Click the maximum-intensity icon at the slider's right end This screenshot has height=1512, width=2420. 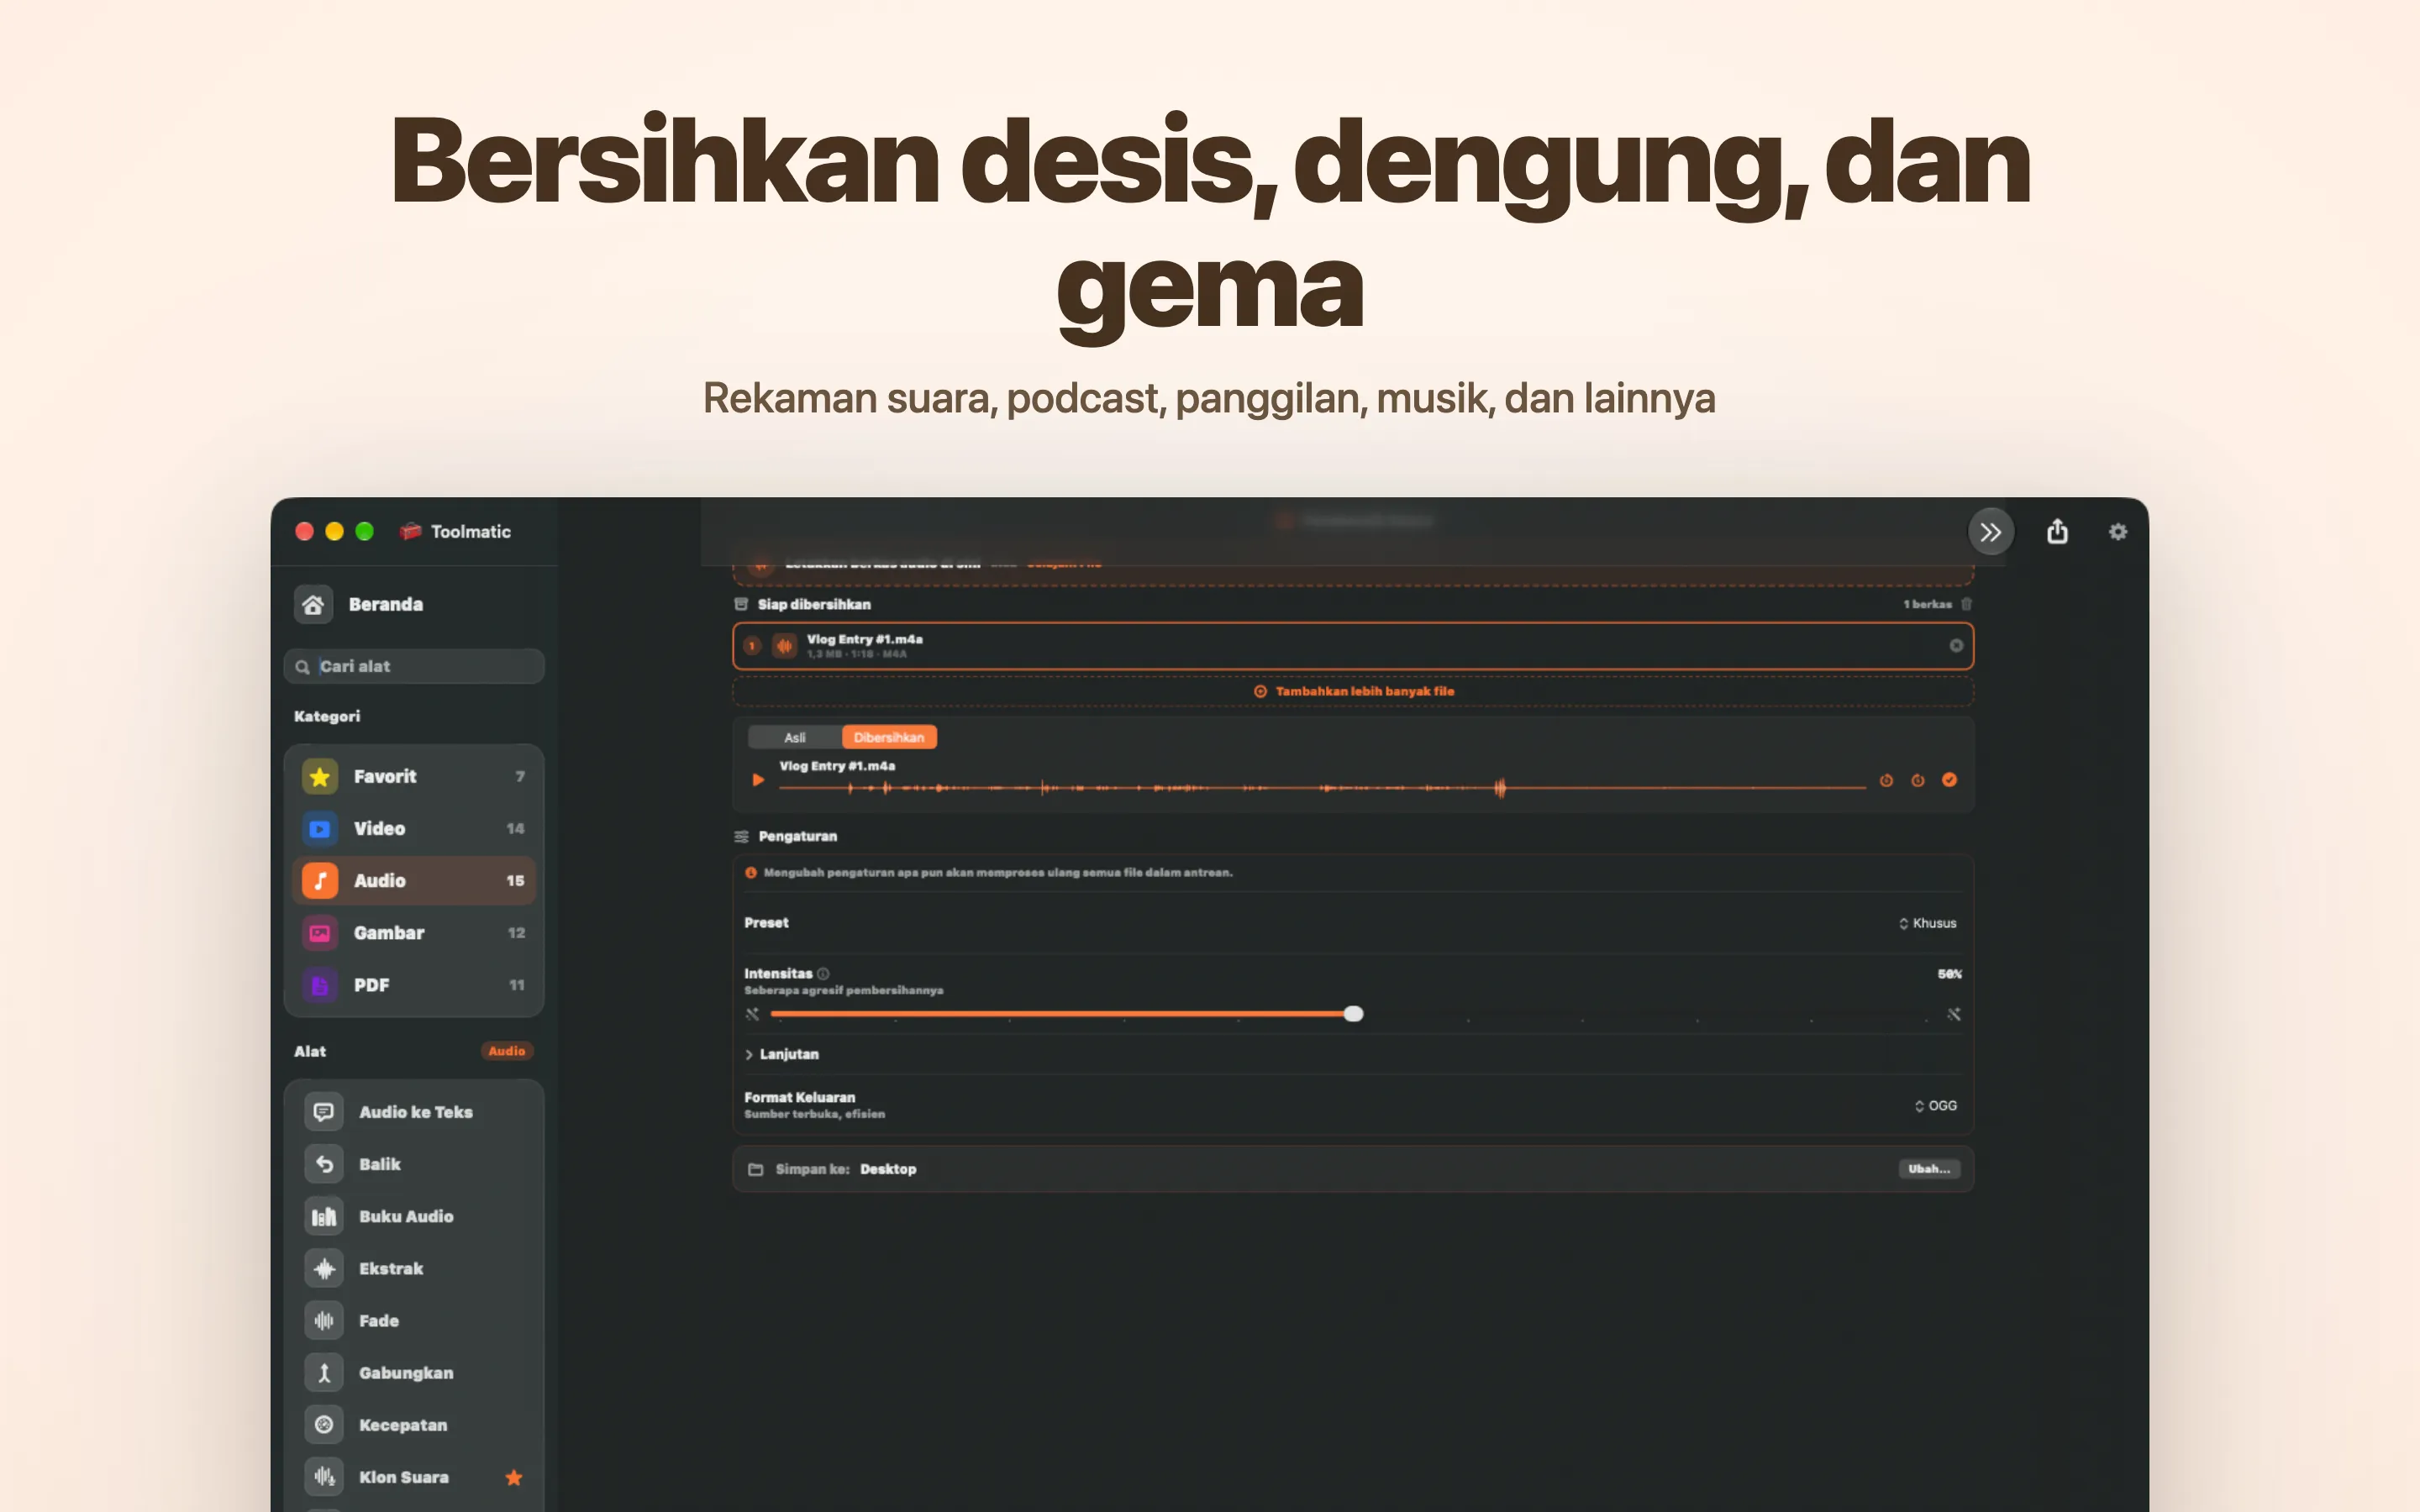click(1953, 1014)
